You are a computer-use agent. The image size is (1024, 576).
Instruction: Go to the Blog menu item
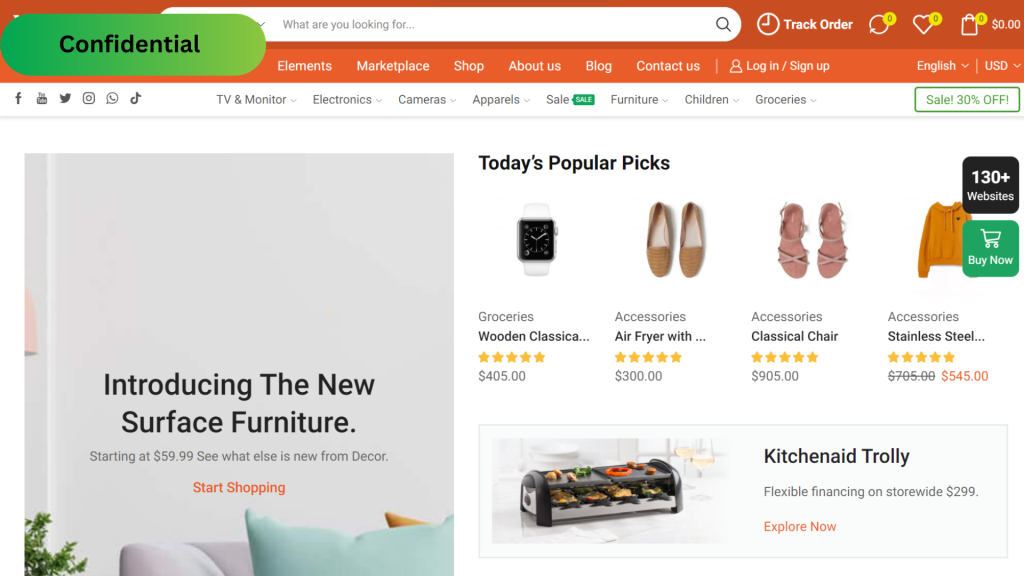coord(599,66)
